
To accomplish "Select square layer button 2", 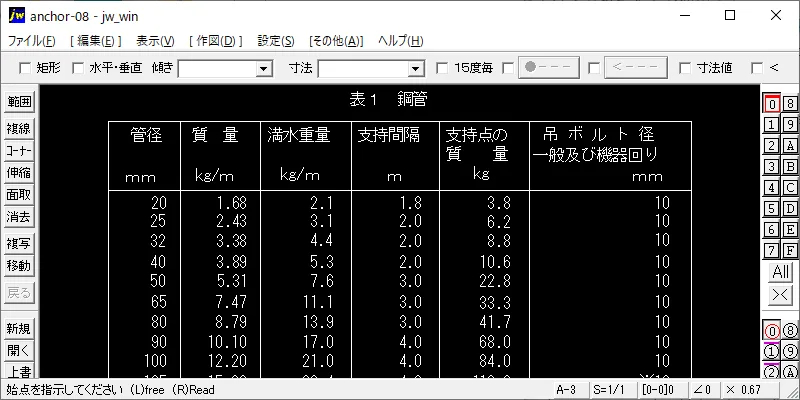I will click(772, 146).
